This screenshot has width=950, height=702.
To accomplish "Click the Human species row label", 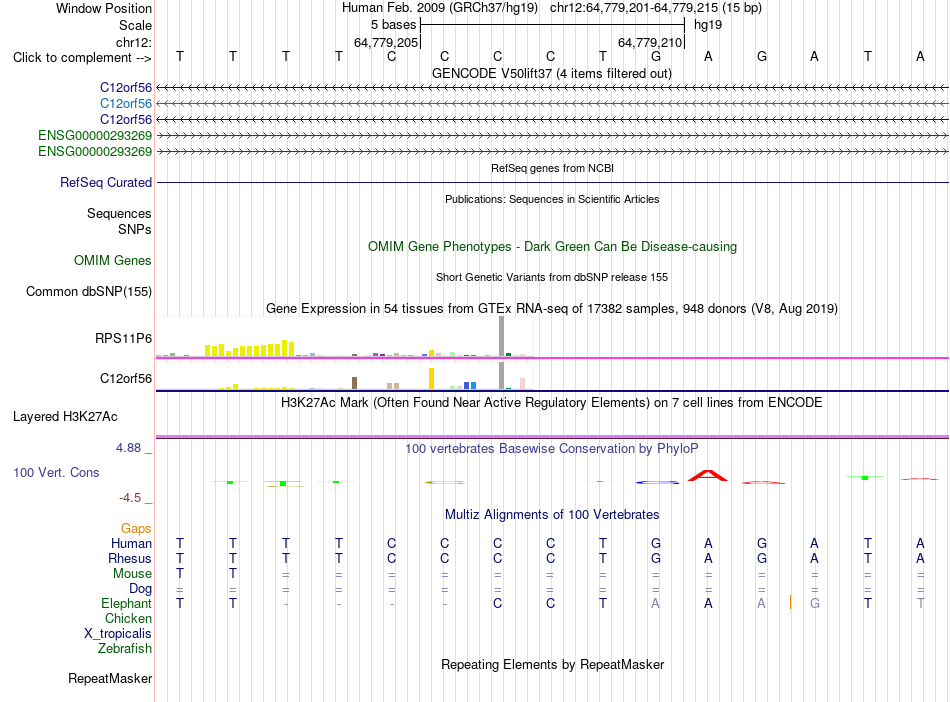I will [x=131, y=543].
